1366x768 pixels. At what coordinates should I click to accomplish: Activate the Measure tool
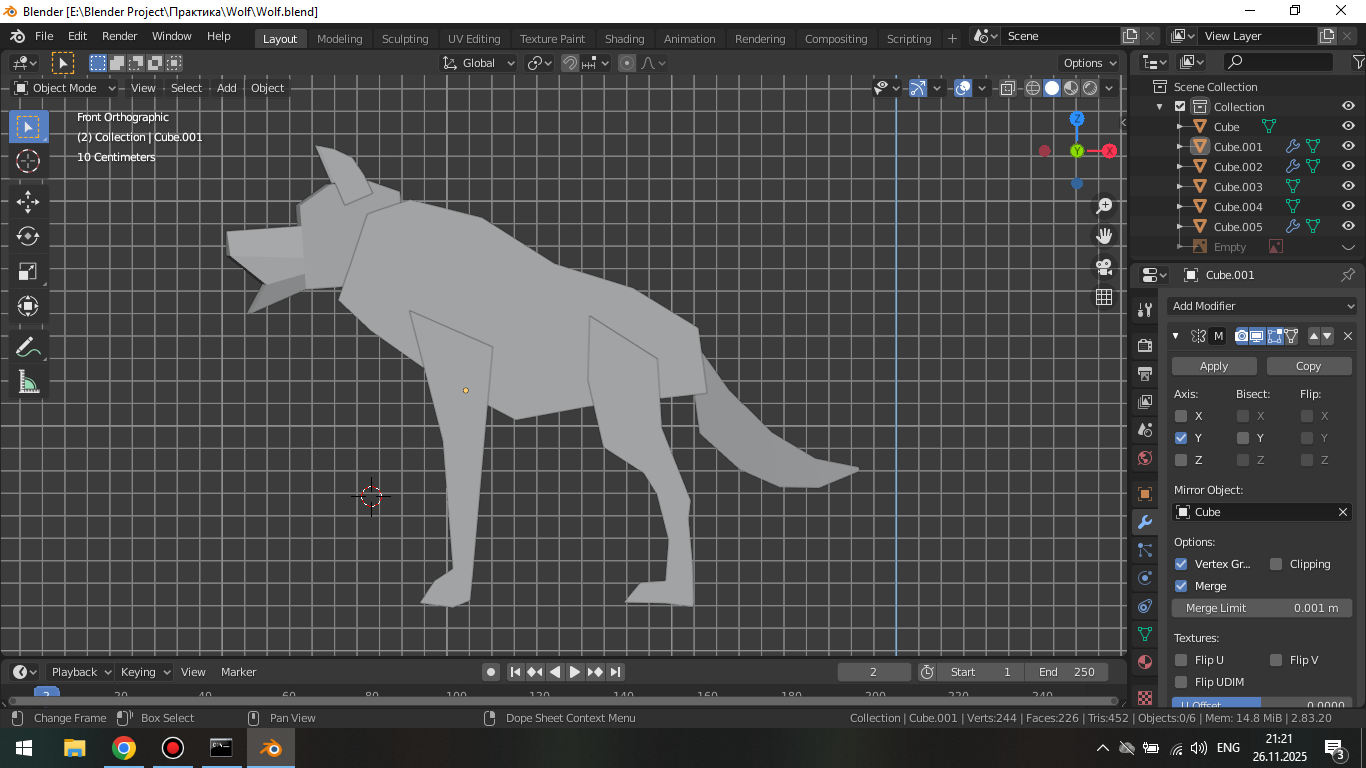(x=28, y=382)
